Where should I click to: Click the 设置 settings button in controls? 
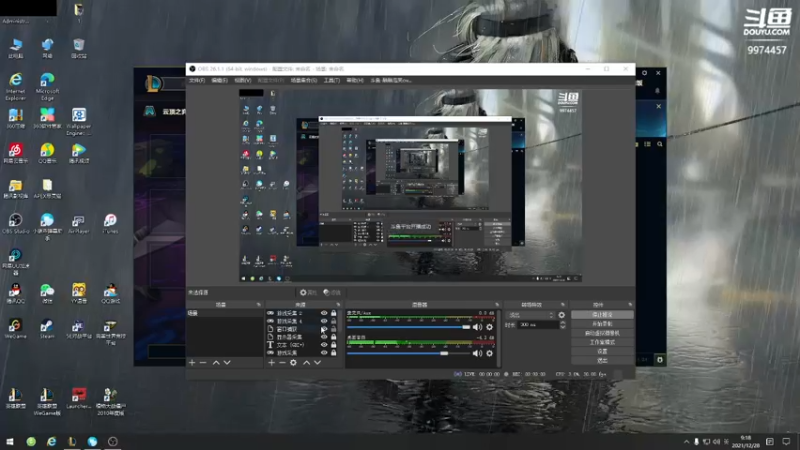tap(602, 352)
